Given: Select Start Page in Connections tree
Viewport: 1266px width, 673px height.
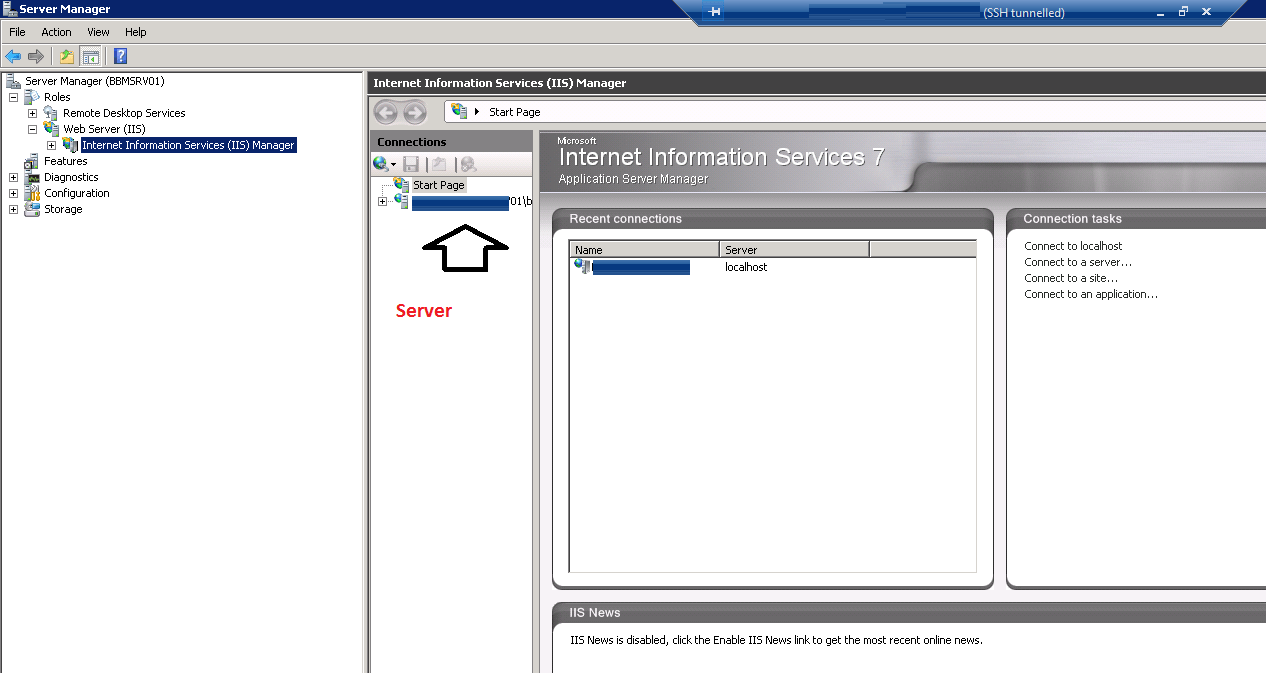Looking at the screenshot, I should (x=439, y=185).
